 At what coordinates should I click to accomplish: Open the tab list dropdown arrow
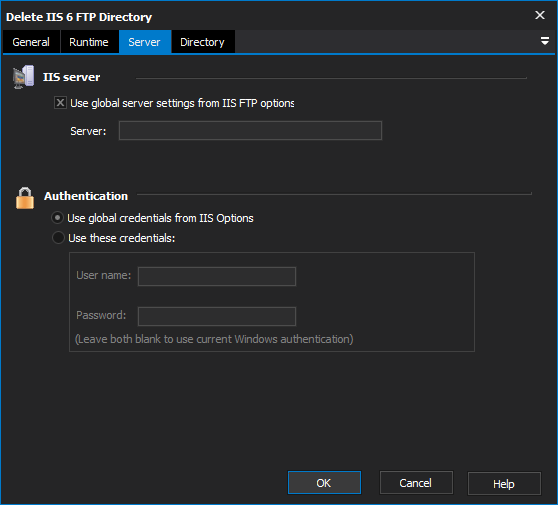click(x=544, y=41)
